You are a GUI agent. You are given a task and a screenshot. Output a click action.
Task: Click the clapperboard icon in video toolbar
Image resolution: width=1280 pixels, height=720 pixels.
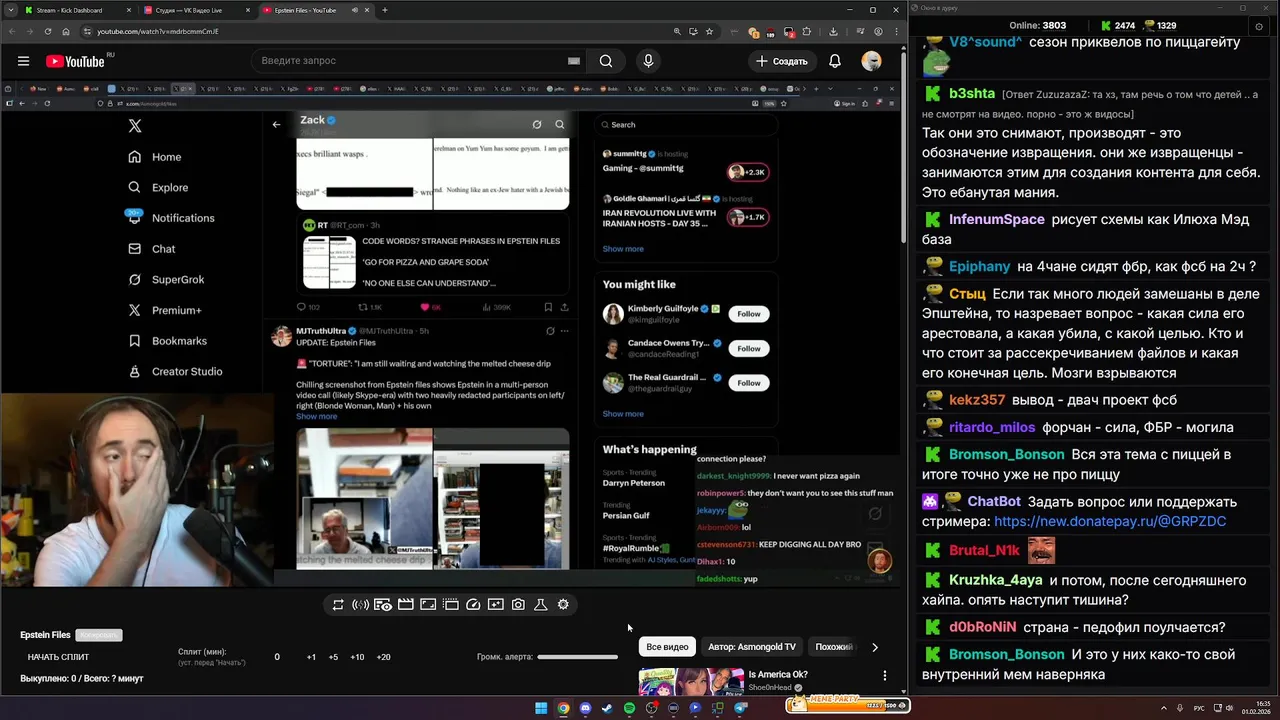[x=406, y=605]
